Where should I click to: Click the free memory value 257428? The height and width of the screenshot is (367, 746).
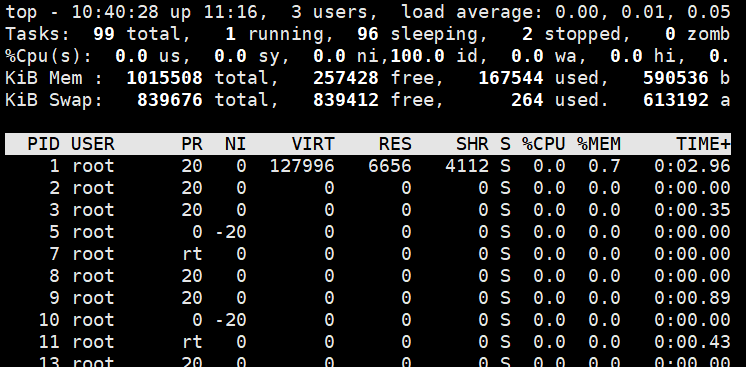click(346, 78)
